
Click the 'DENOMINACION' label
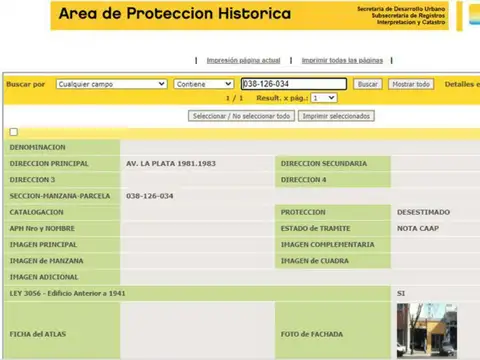(37, 147)
